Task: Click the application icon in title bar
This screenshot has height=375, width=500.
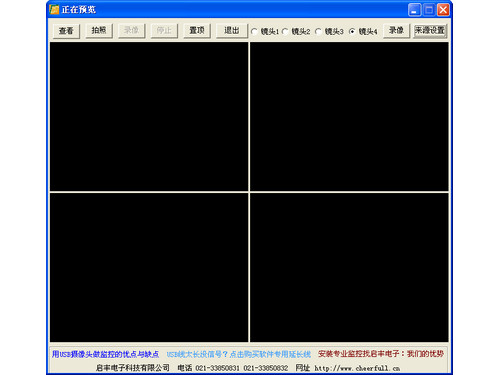Action: pos(54,9)
